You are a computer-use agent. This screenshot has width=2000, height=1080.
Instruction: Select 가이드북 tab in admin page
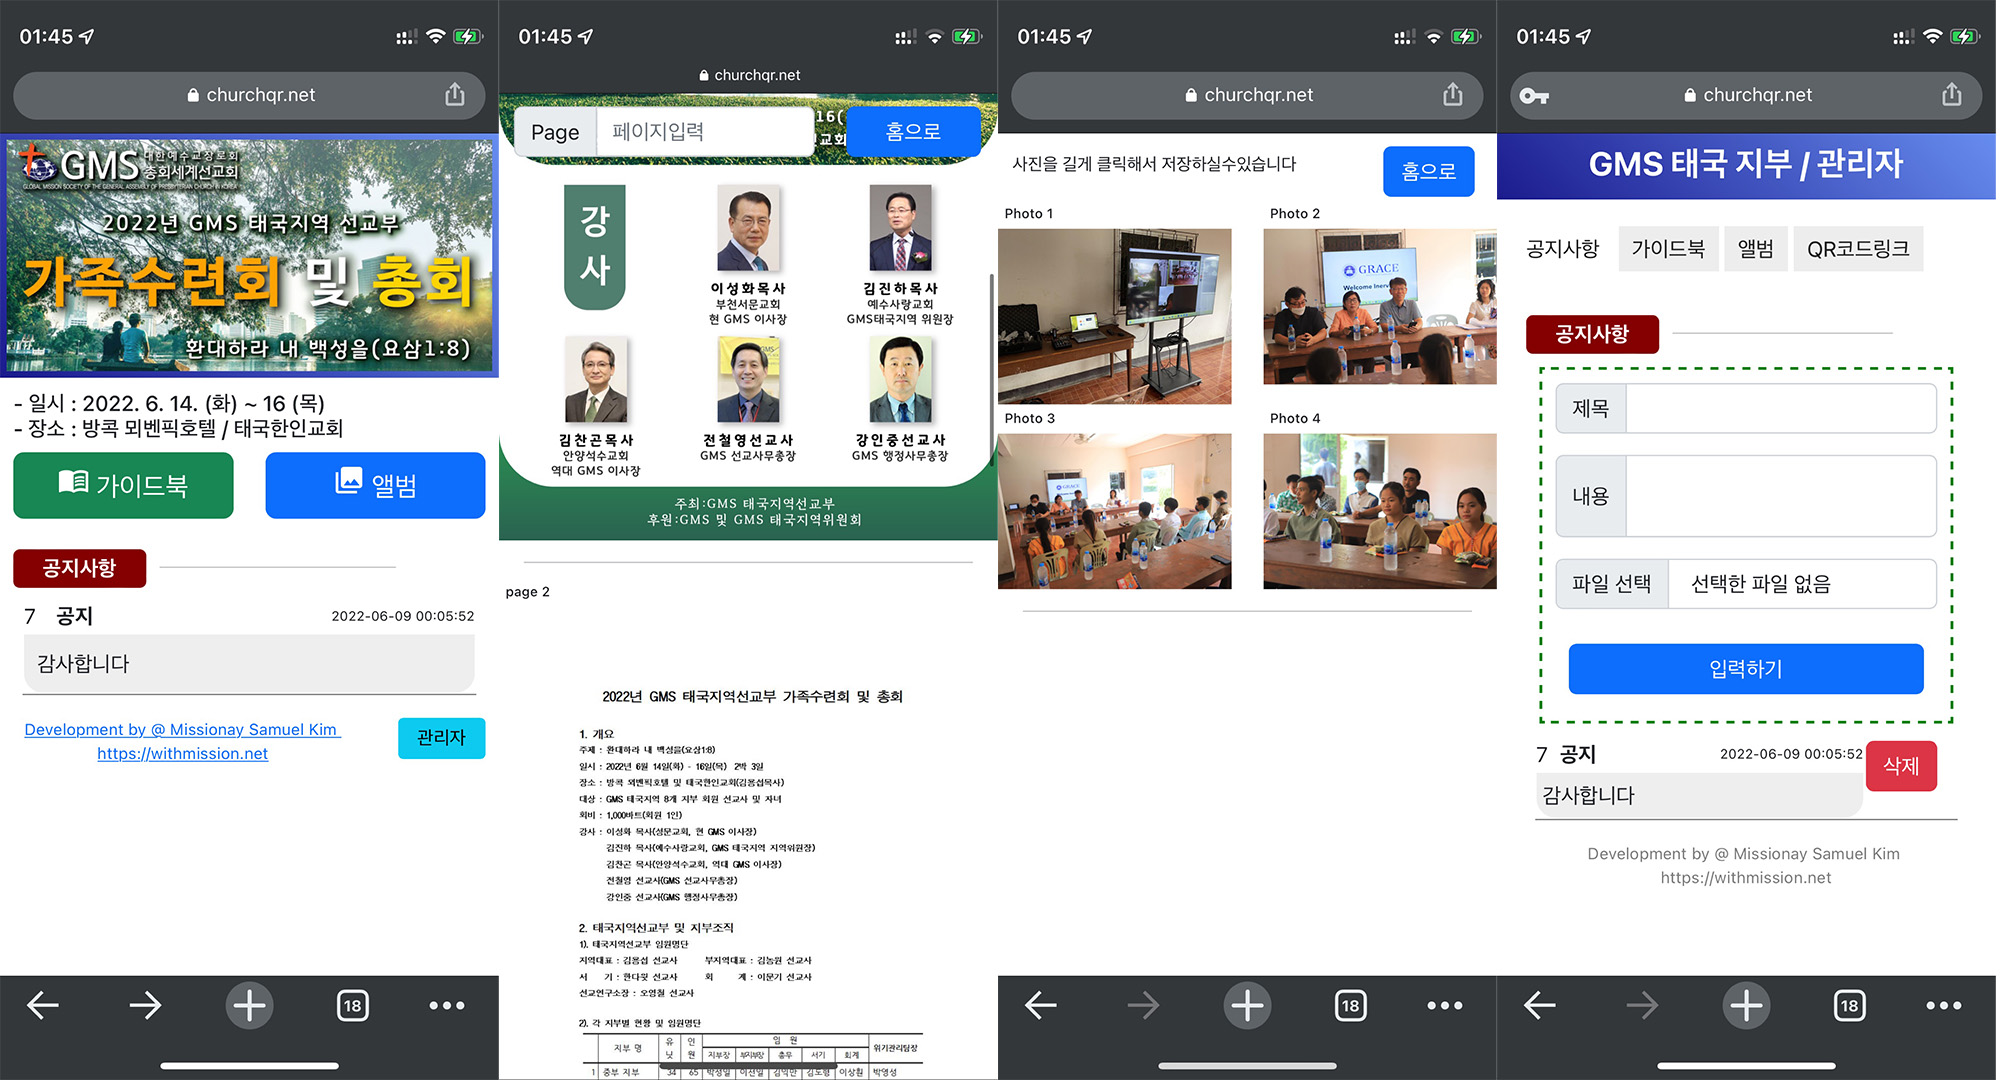click(x=1668, y=248)
